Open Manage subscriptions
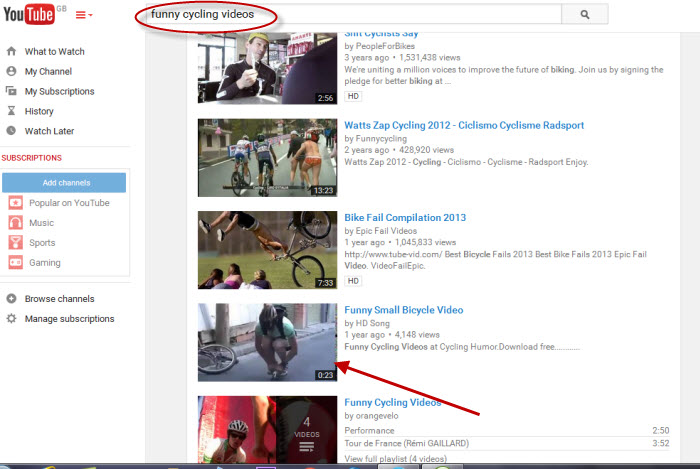The height and width of the screenshot is (469, 700). click(70, 319)
